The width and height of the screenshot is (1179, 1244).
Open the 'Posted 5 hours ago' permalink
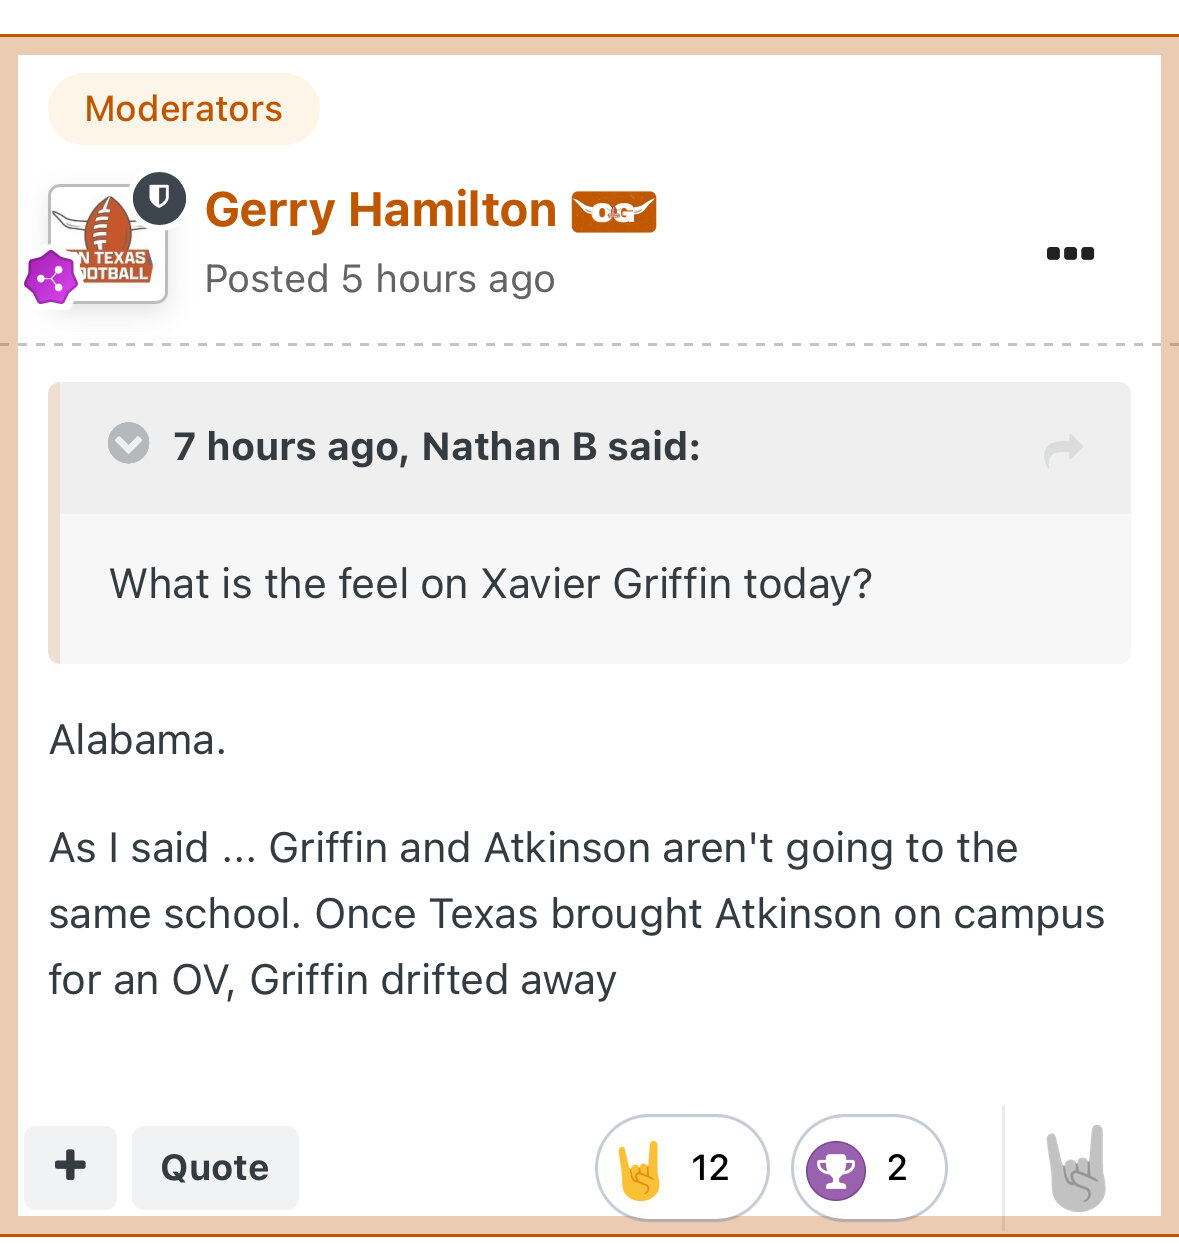coord(380,279)
